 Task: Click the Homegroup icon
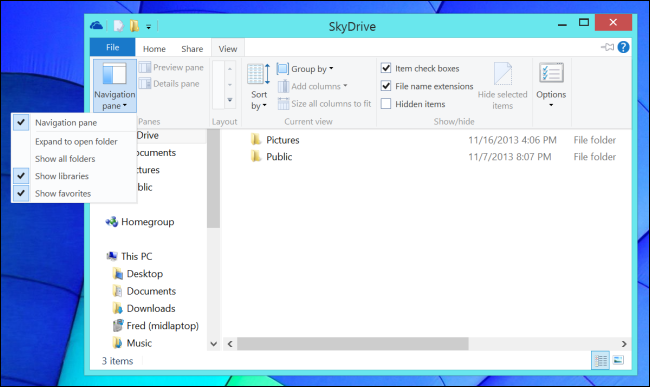[112, 222]
